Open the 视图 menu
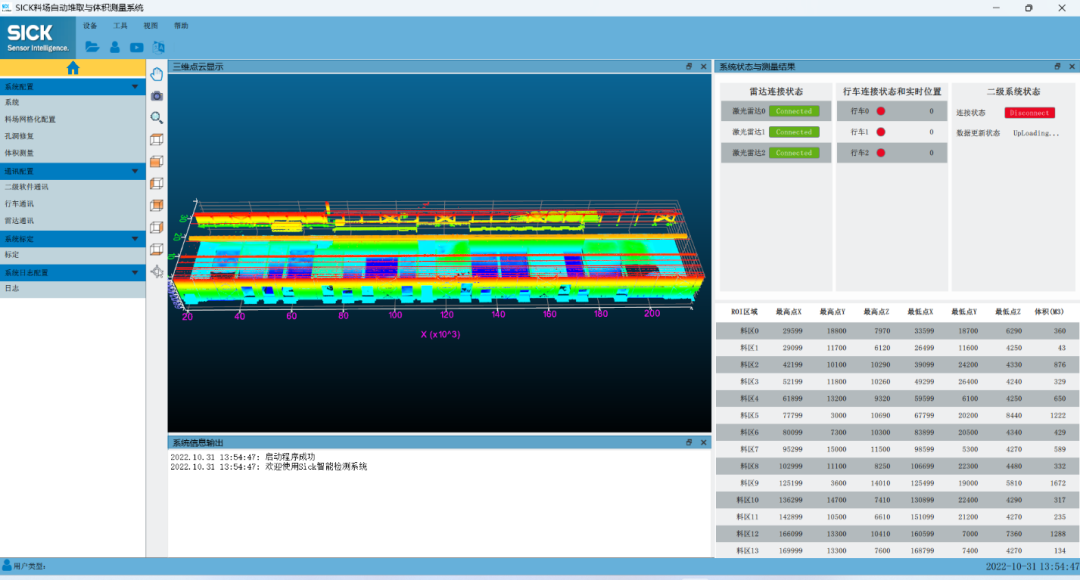The width and height of the screenshot is (1080, 580). pos(151,25)
